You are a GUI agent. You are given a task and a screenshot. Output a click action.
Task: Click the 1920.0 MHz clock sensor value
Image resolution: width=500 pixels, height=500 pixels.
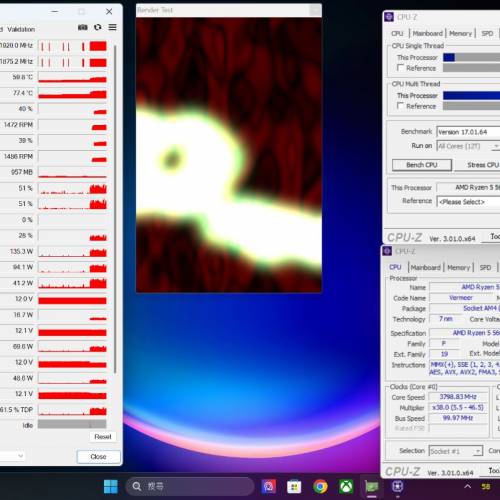17,45
